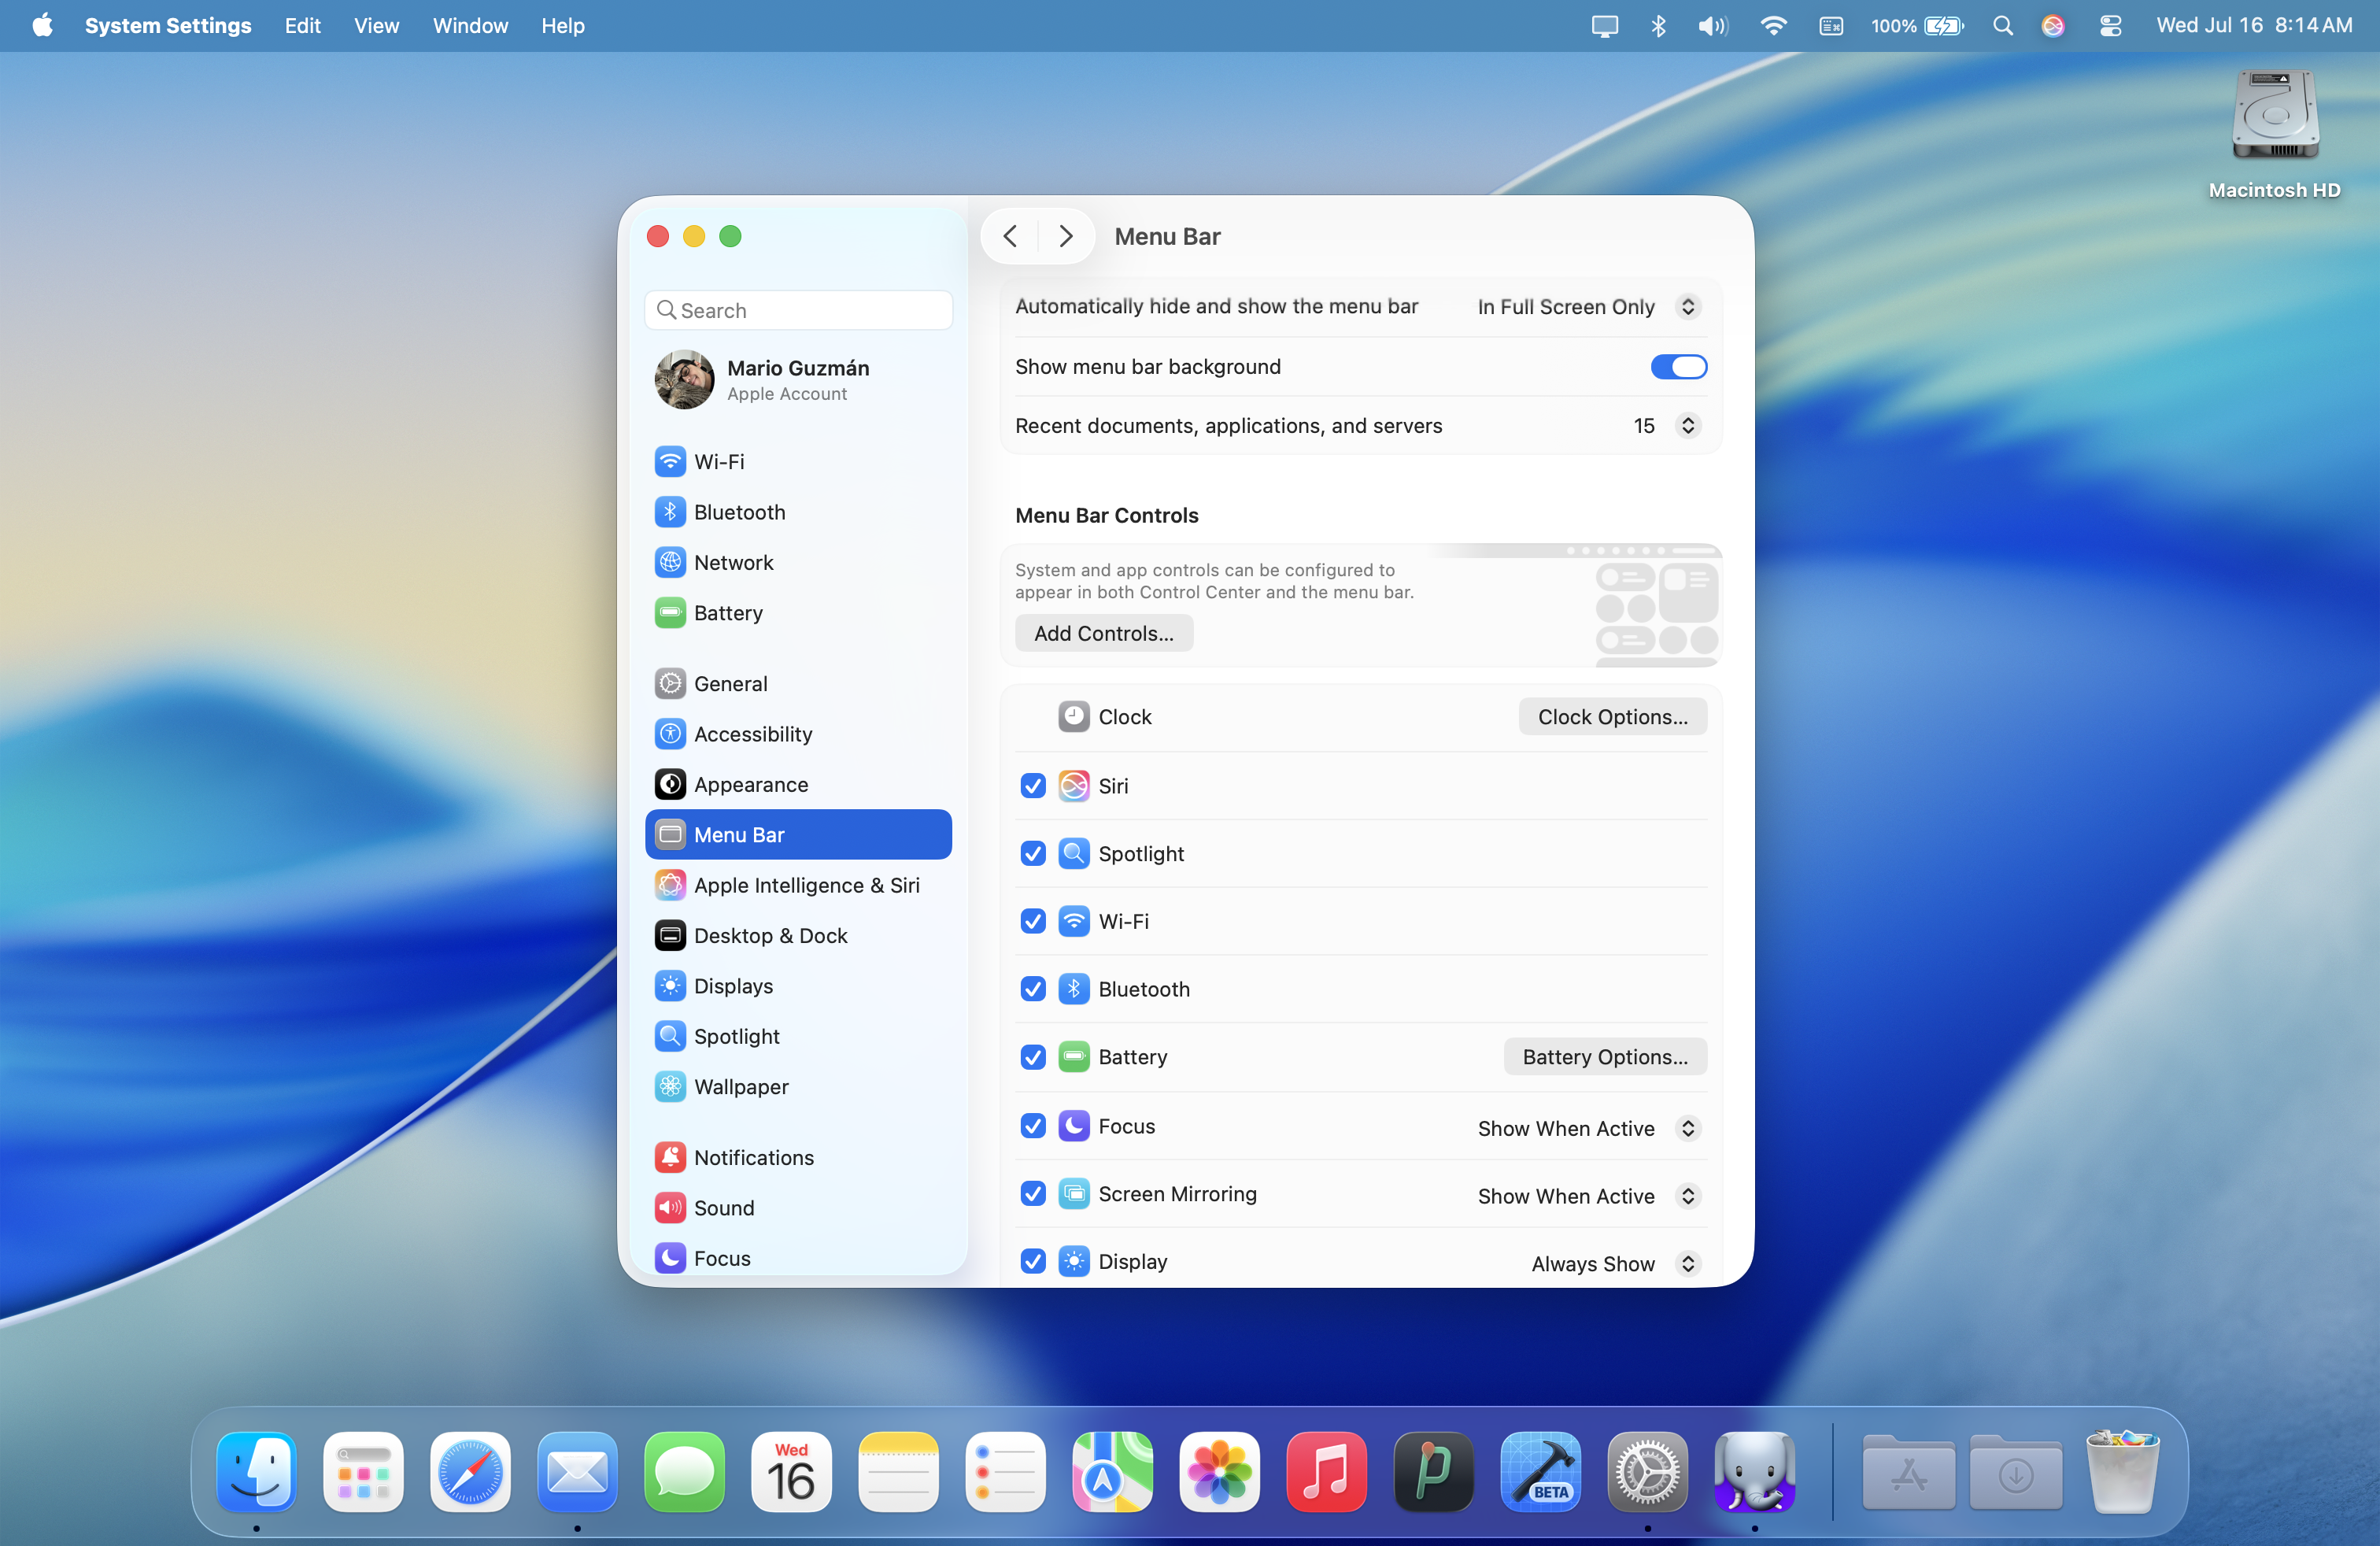Uncheck the Battery menu bar checkbox

click(x=1033, y=1057)
